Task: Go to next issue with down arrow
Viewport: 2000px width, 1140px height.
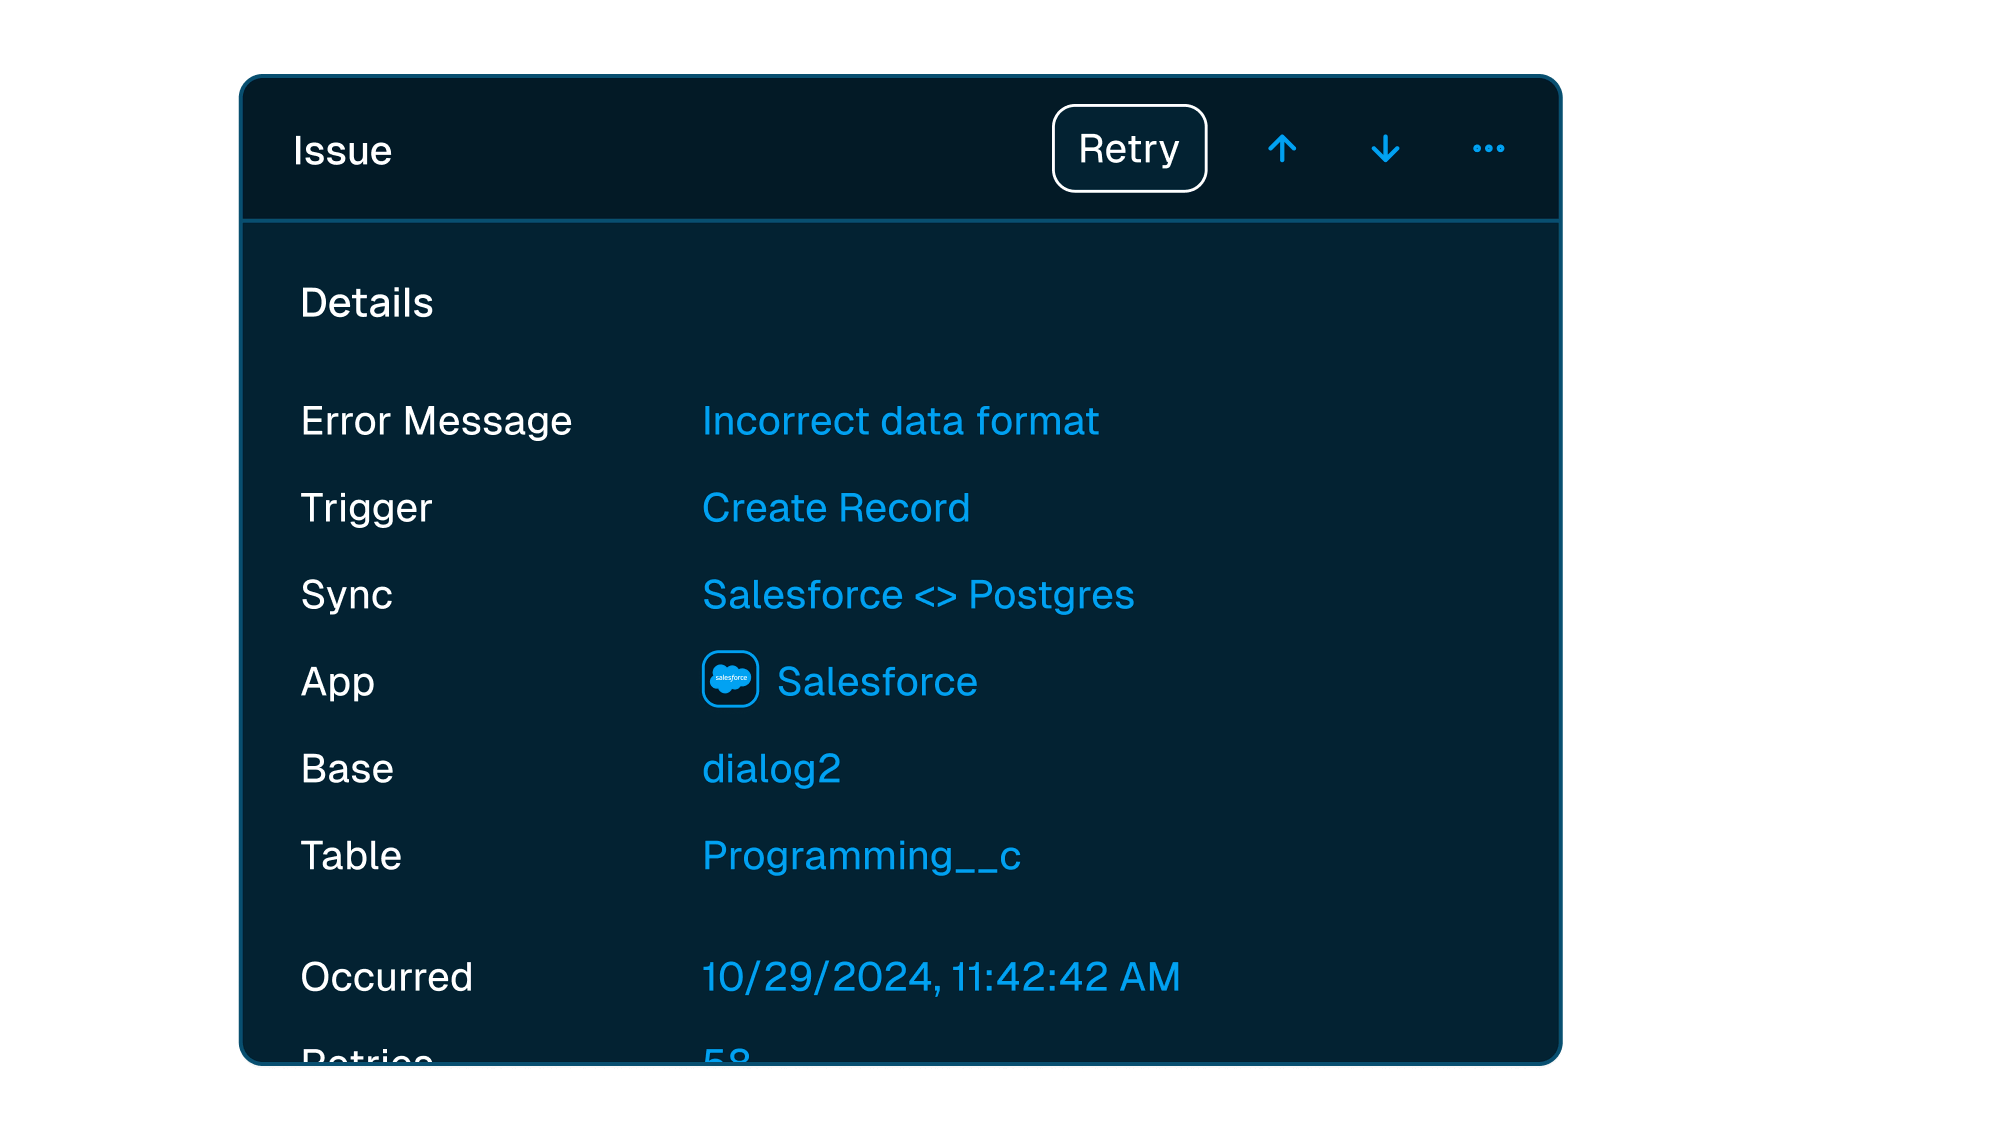Action: (1385, 149)
